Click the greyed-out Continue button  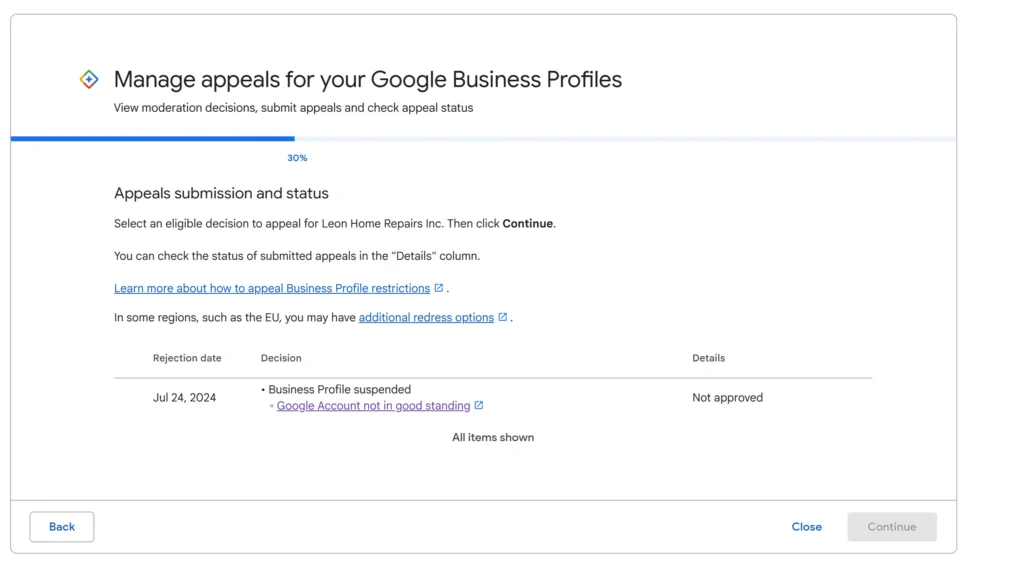891,526
